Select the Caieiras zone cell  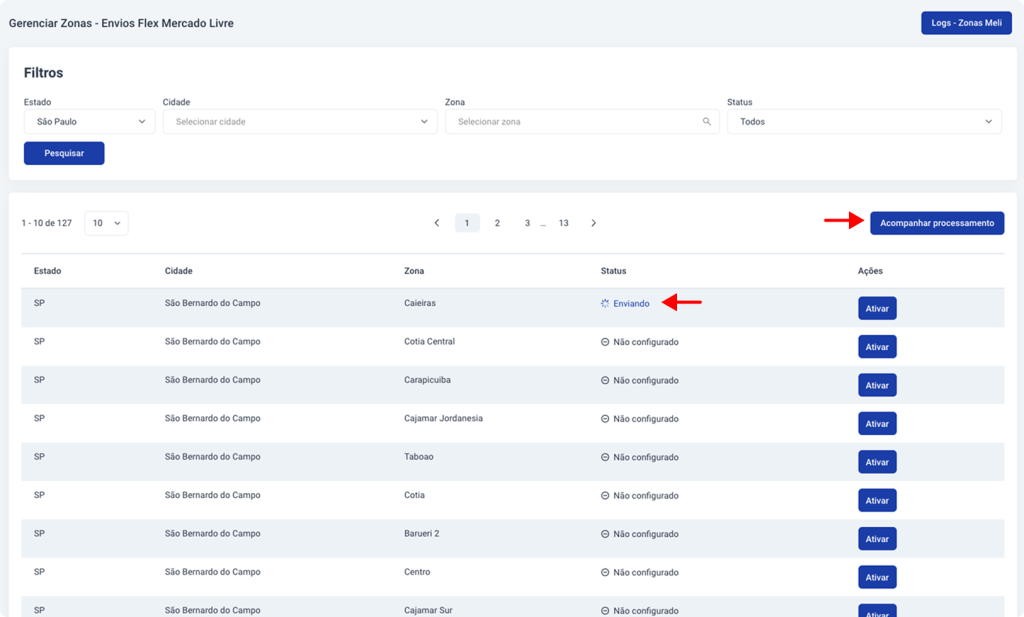[x=420, y=303]
